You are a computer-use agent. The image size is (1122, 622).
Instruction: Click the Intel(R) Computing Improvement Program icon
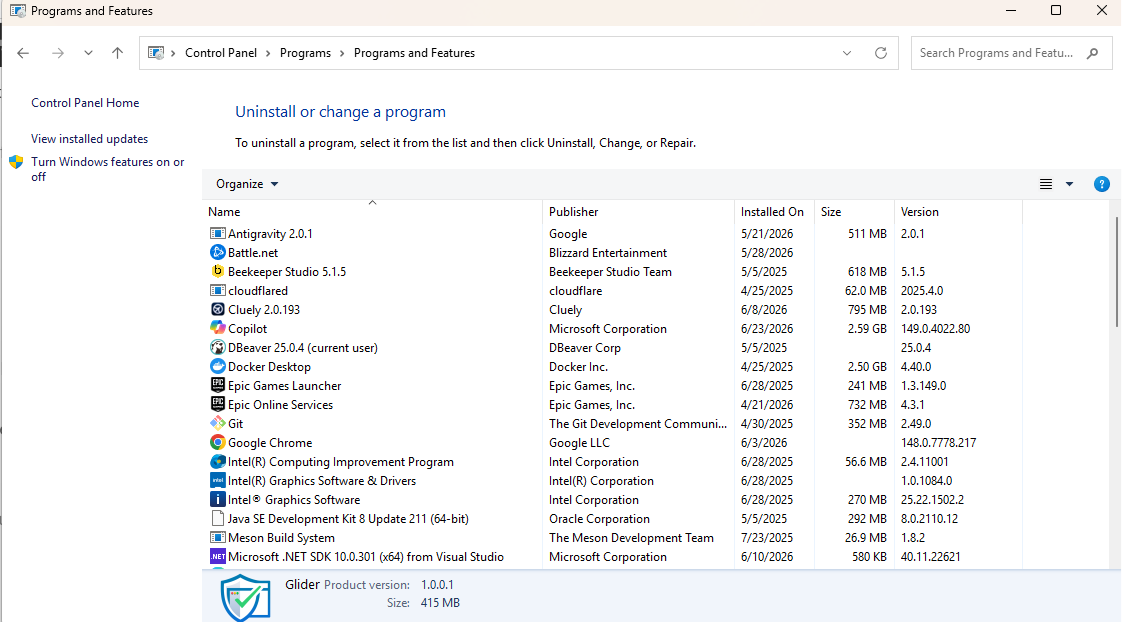218,462
